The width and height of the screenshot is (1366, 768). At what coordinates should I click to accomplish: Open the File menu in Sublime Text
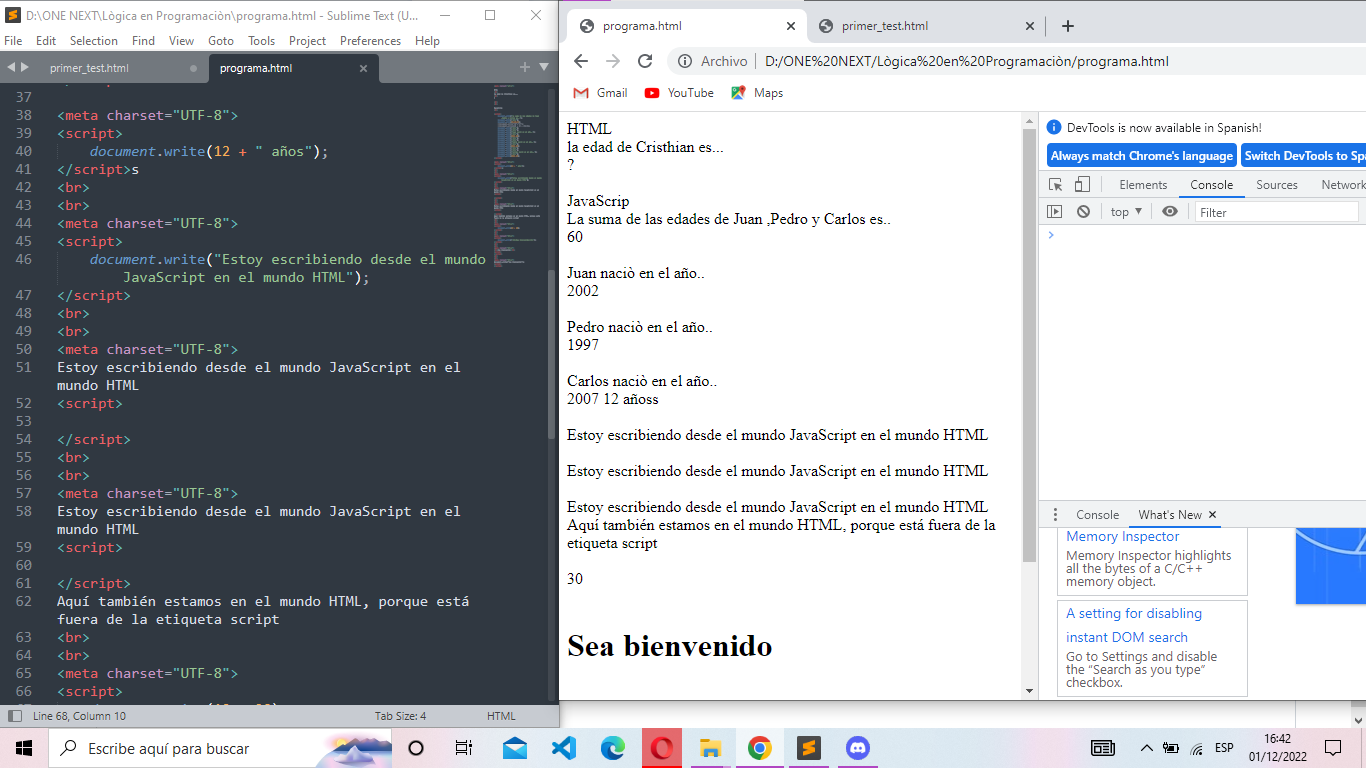[x=13, y=41]
